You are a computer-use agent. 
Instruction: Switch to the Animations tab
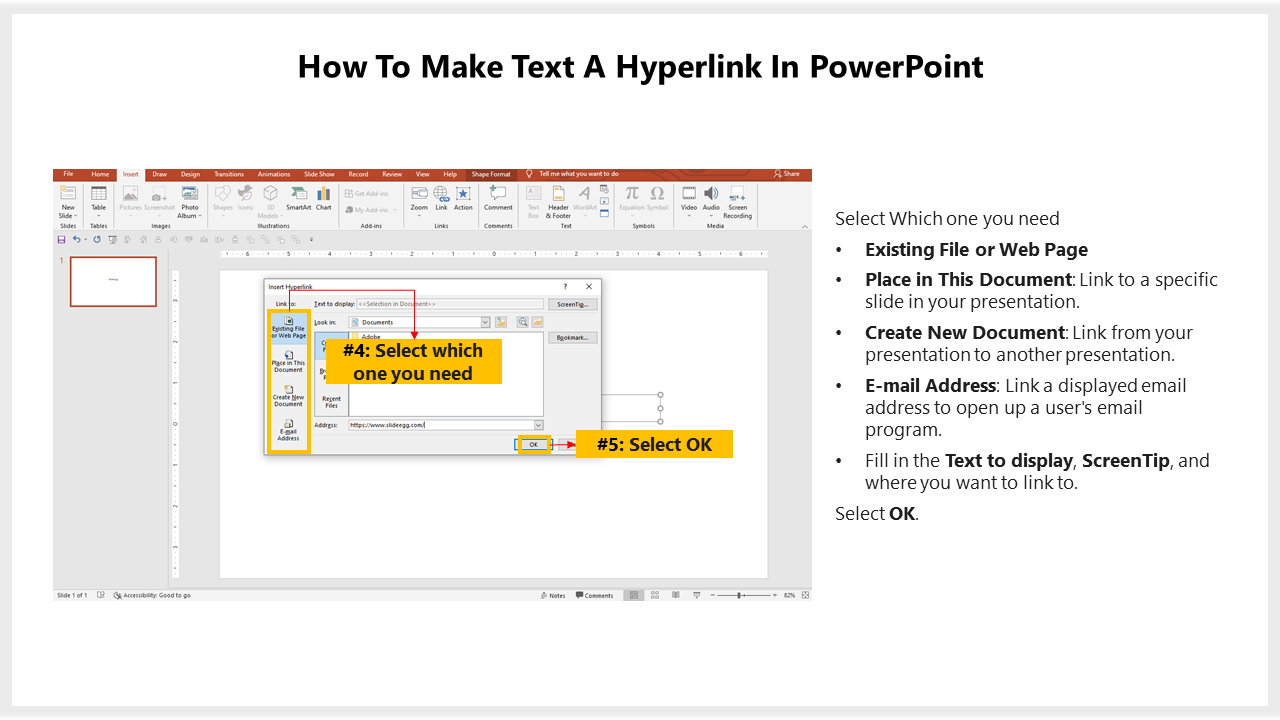pos(274,174)
